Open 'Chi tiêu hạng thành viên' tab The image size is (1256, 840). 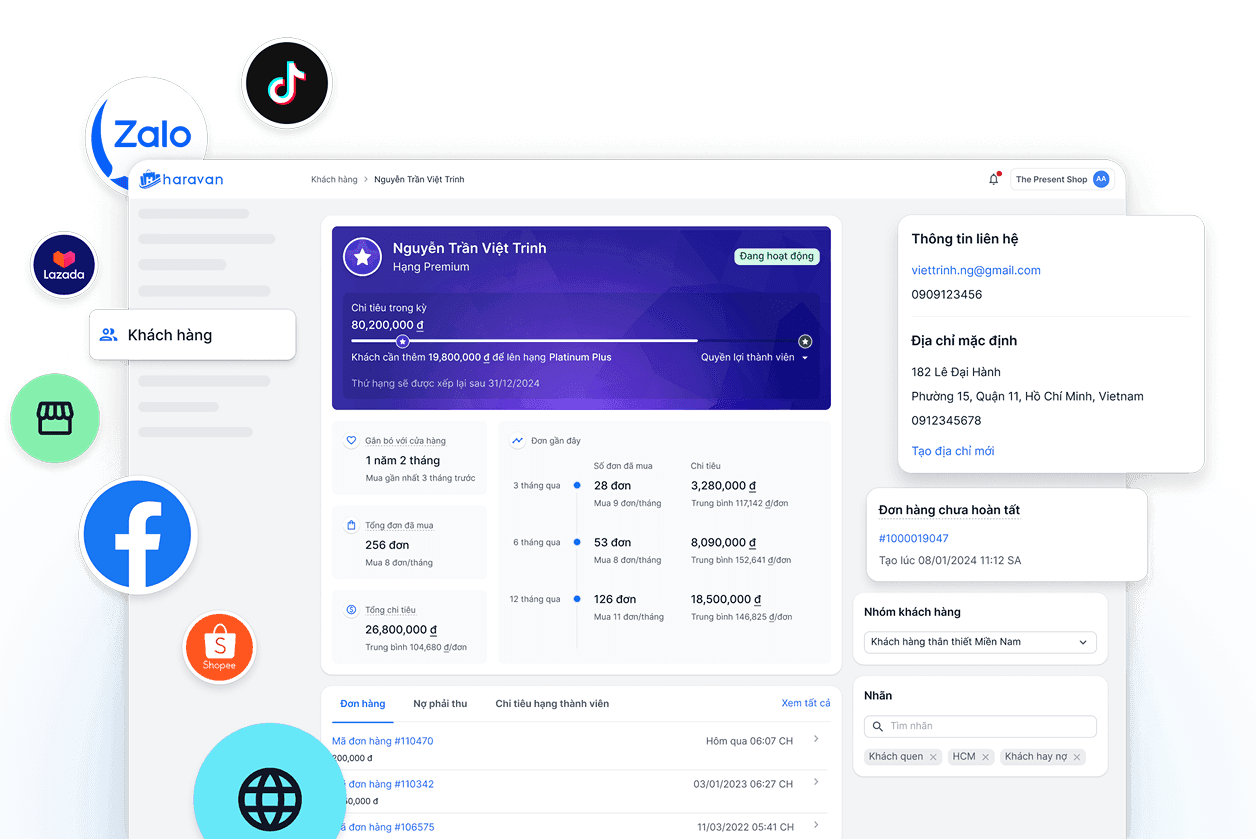(552, 704)
